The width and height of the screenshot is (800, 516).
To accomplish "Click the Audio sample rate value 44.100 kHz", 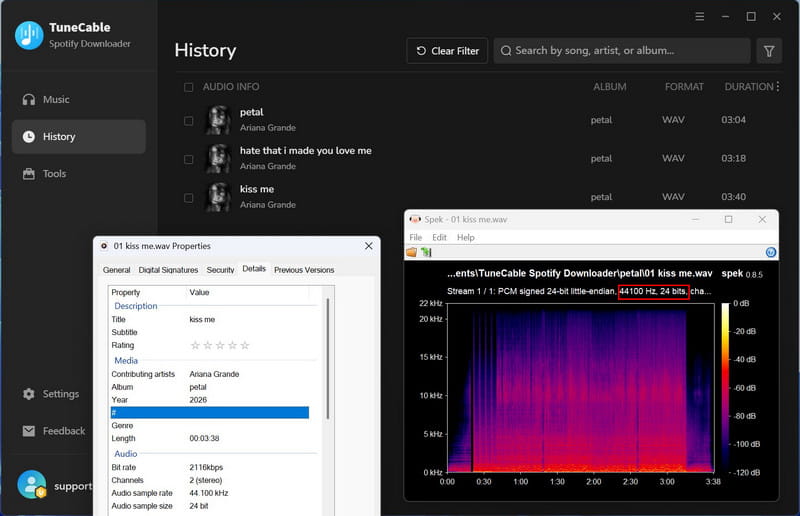I will coord(209,493).
